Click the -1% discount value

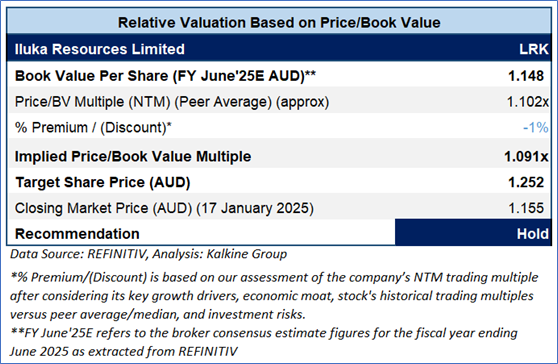point(536,127)
